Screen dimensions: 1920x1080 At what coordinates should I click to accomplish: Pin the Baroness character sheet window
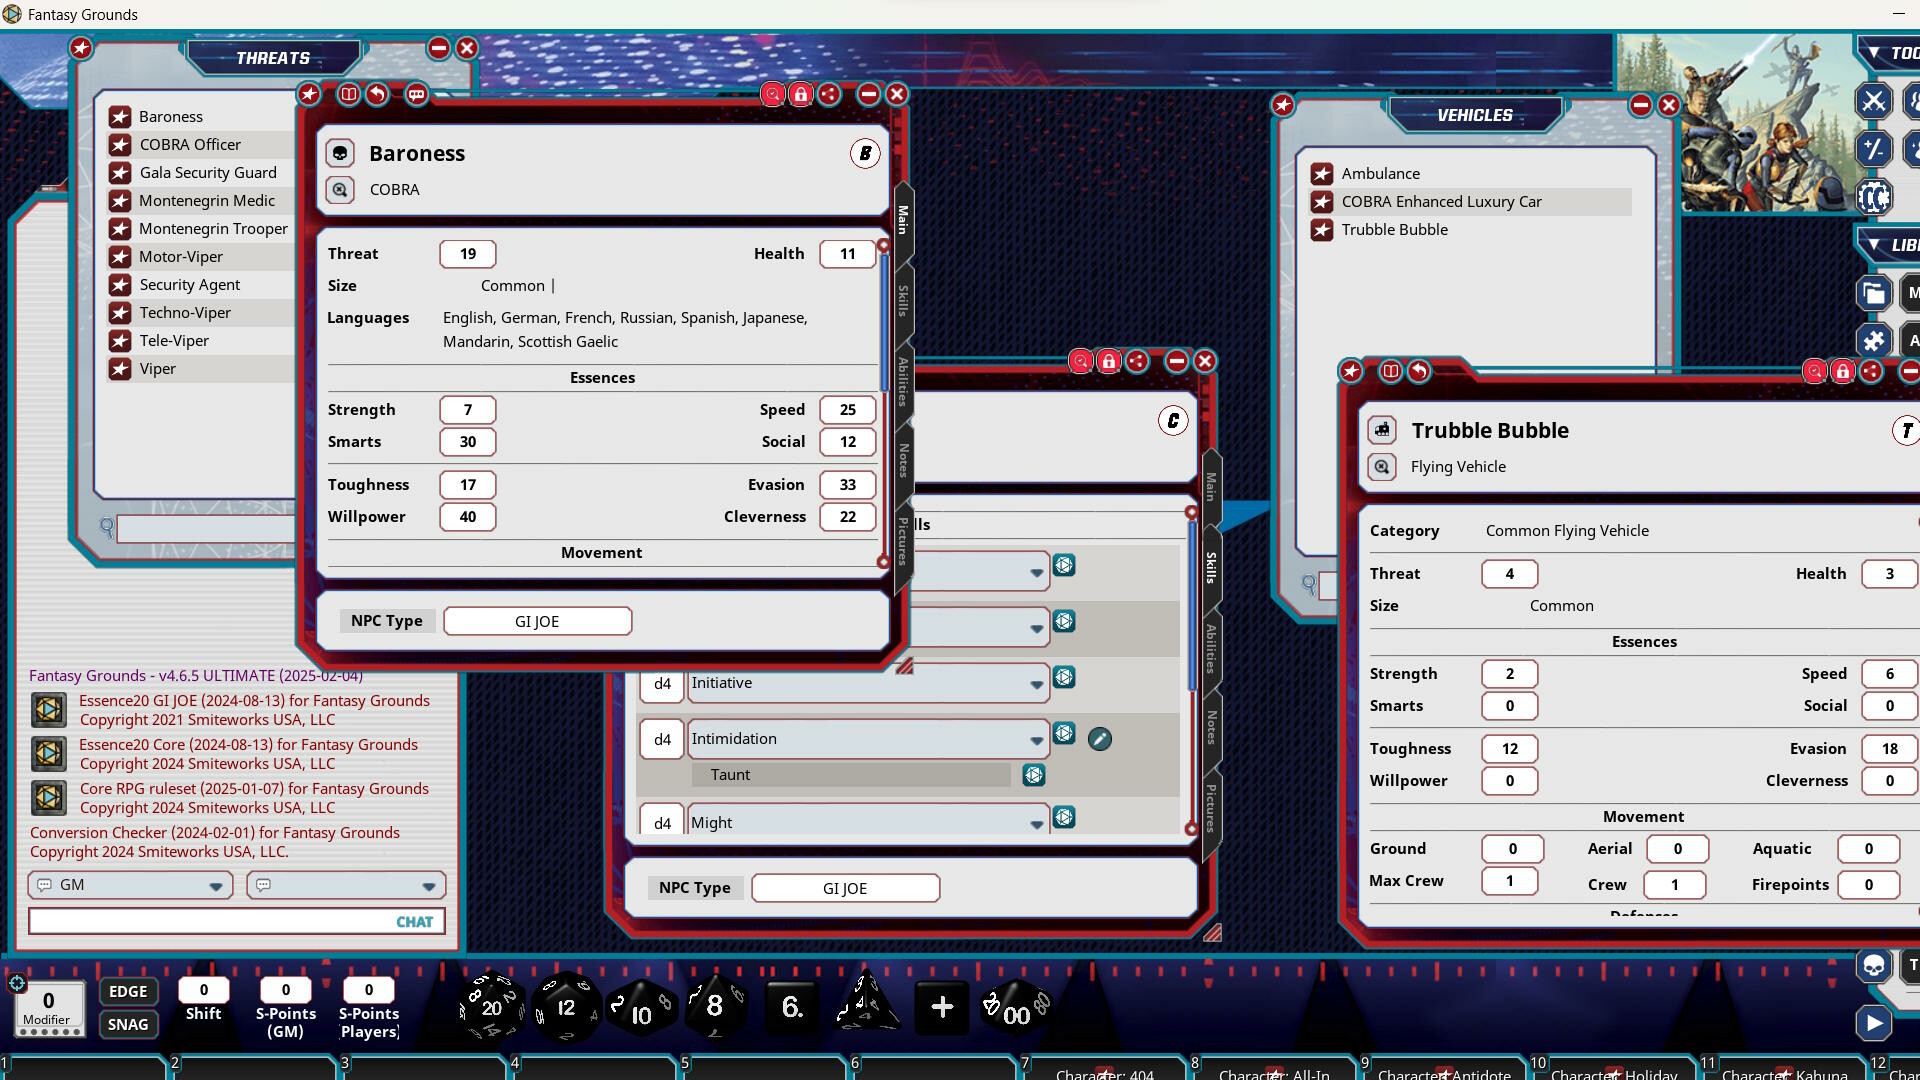click(x=309, y=94)
